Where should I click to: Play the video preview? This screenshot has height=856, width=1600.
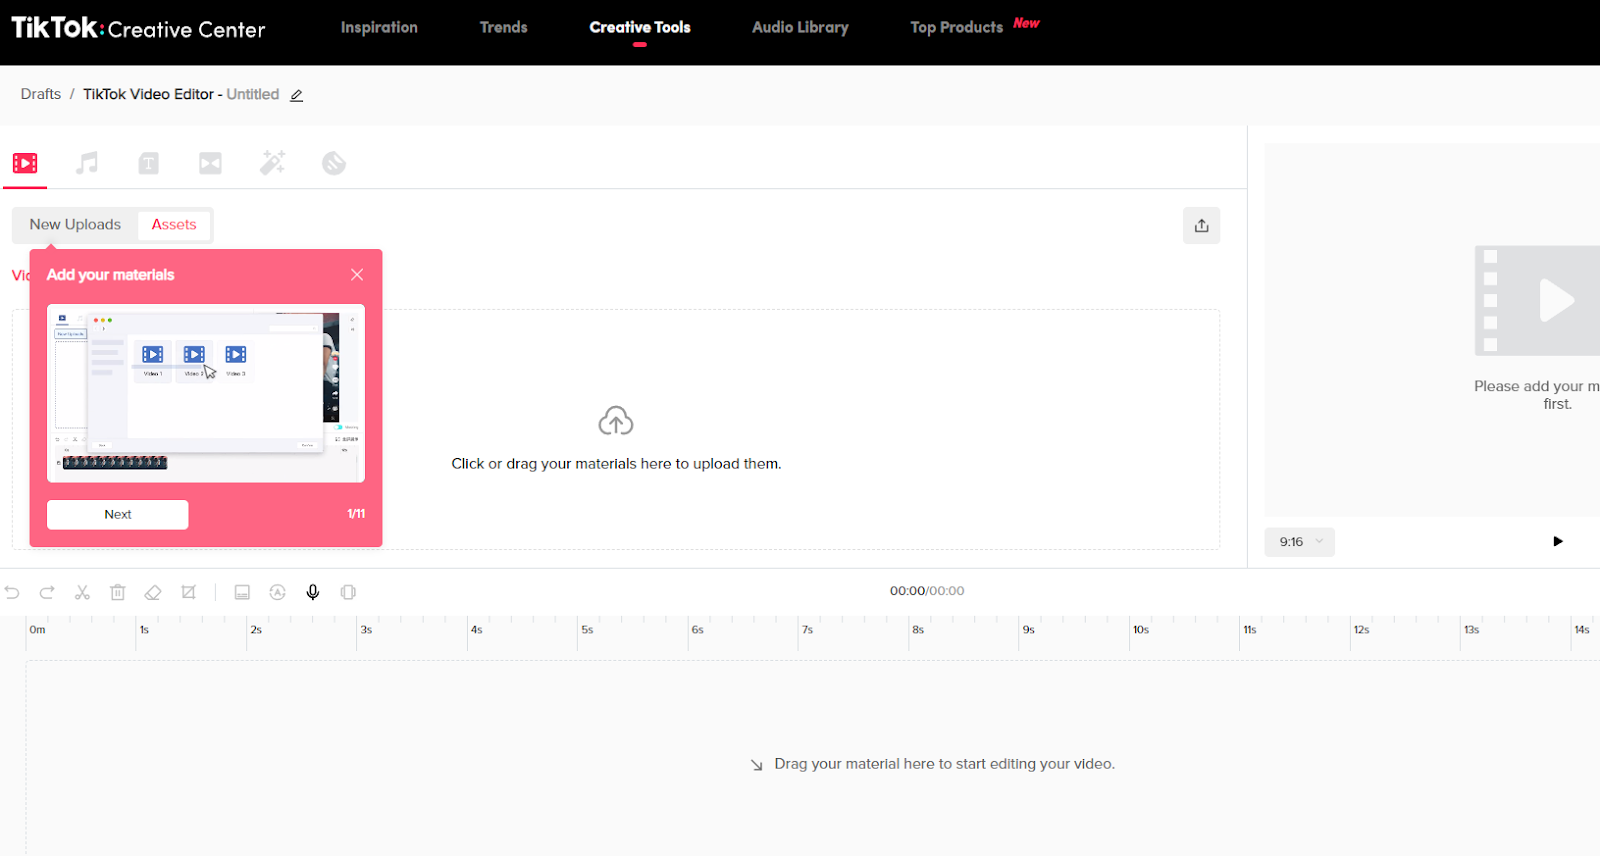coord(1558,541)
